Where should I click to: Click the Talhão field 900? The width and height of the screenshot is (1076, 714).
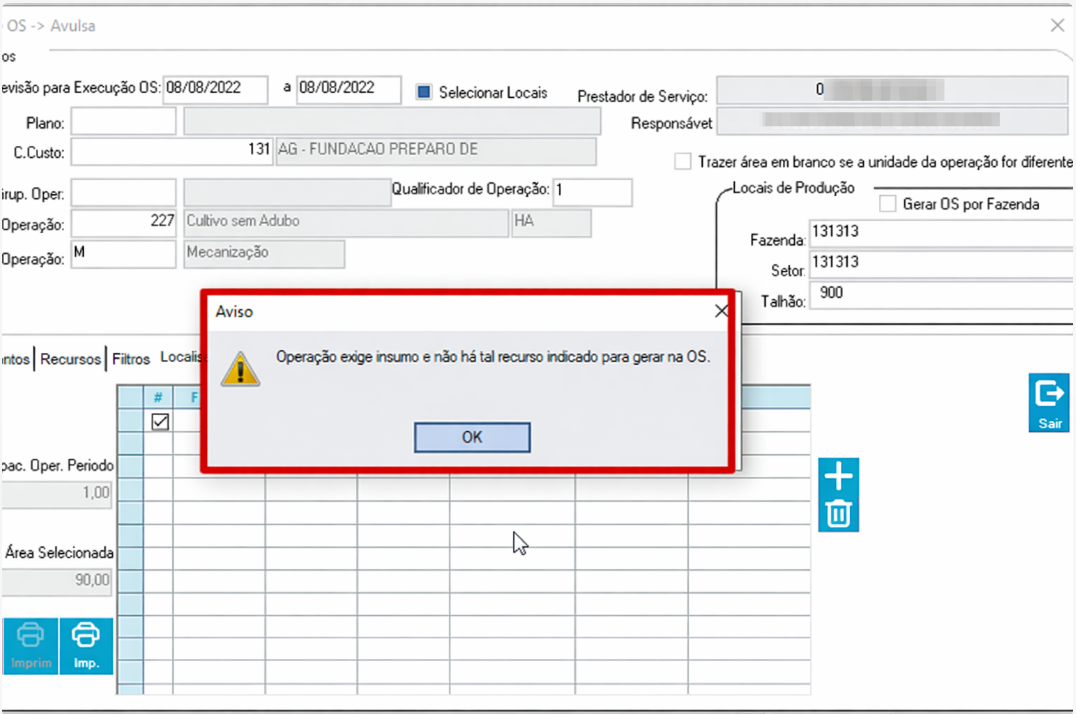[x=941, y=295]
